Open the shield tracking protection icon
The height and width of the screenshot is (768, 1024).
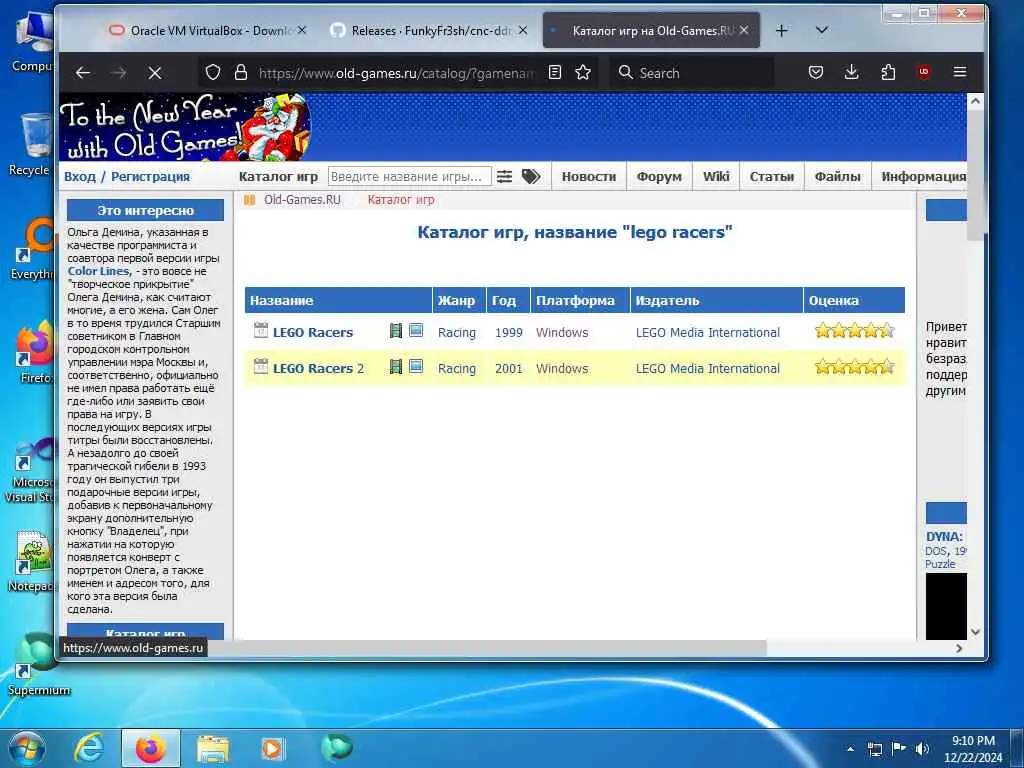pos(213,72)
